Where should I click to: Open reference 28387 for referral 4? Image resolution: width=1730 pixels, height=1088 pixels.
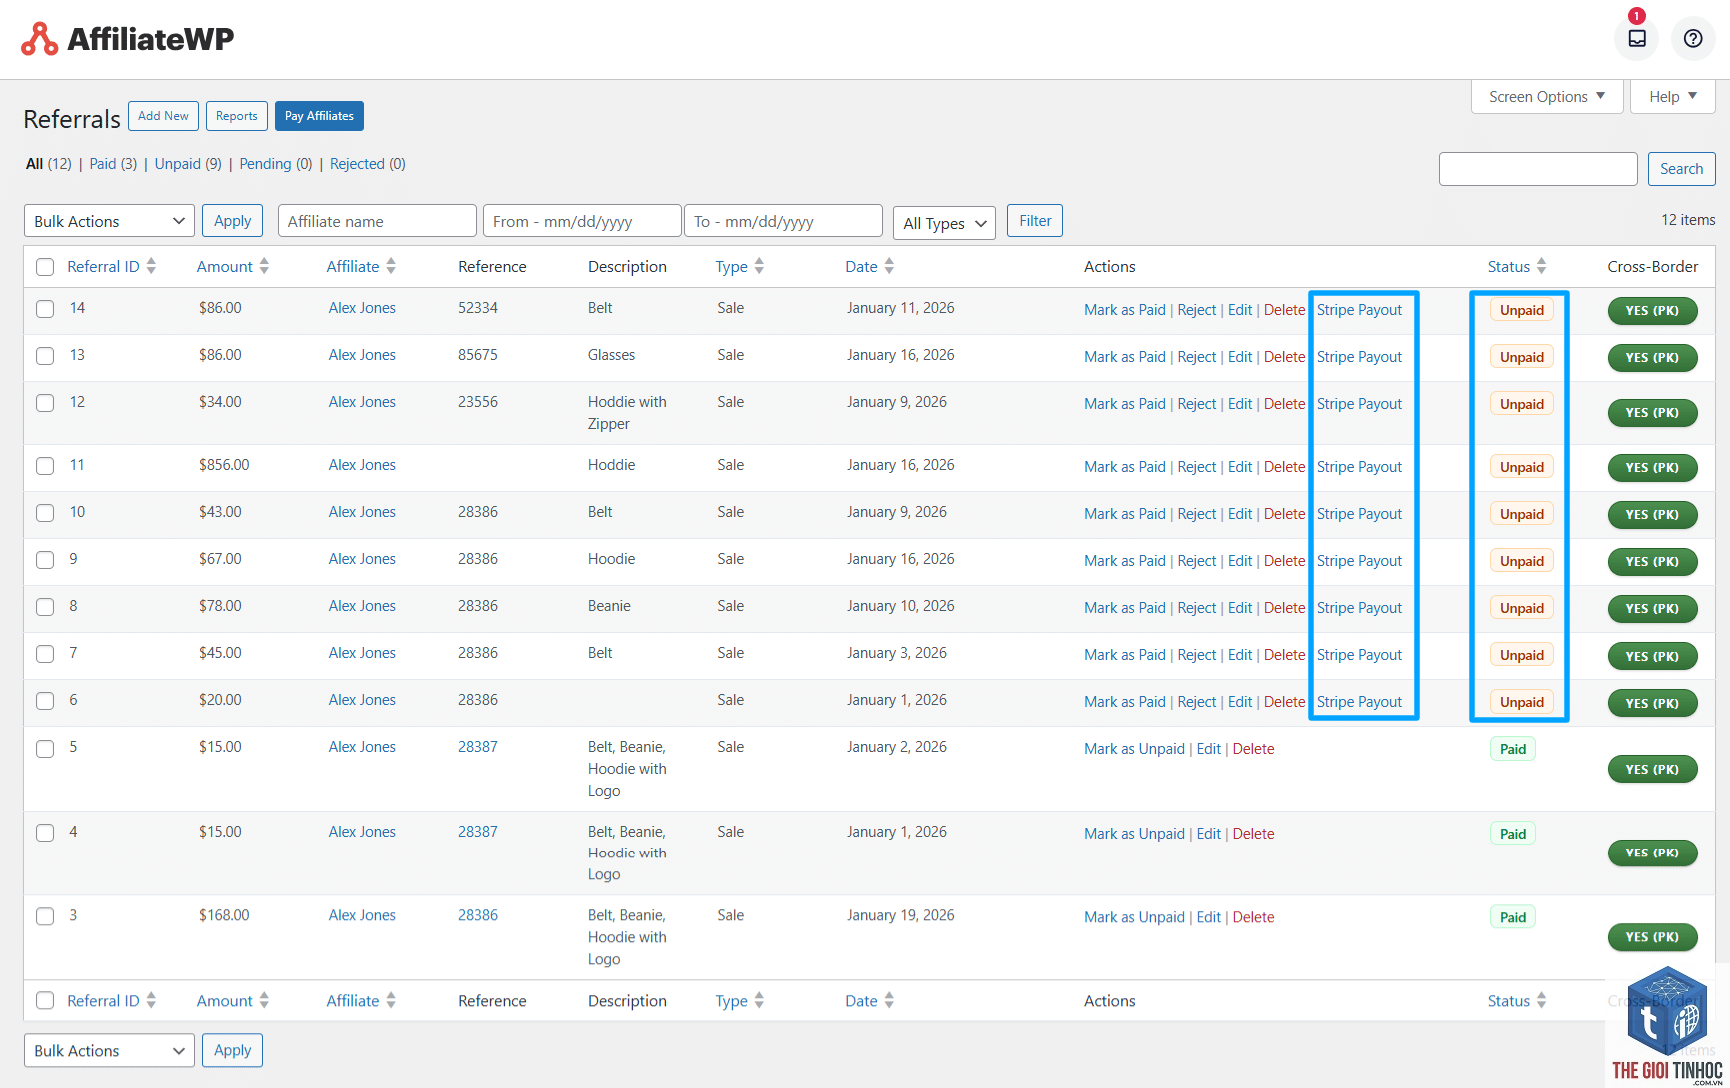(478, 832)
